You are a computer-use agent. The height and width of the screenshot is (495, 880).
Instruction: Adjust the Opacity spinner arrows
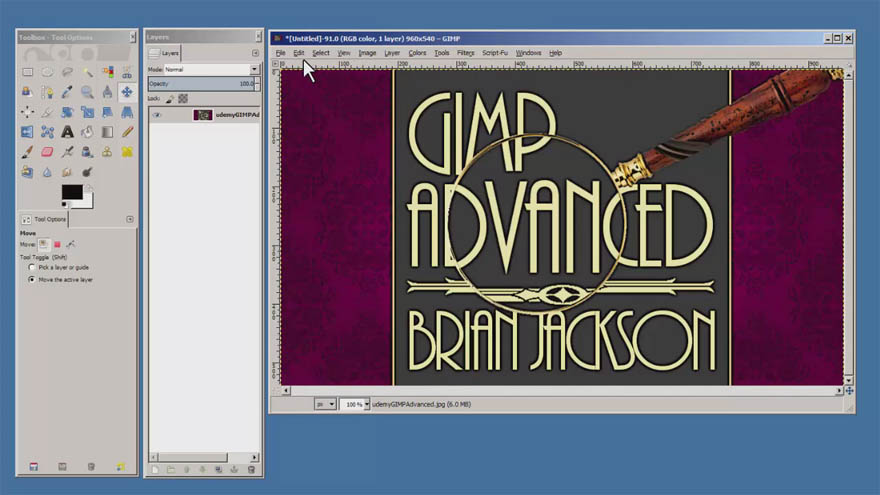(x=257, y=84)
